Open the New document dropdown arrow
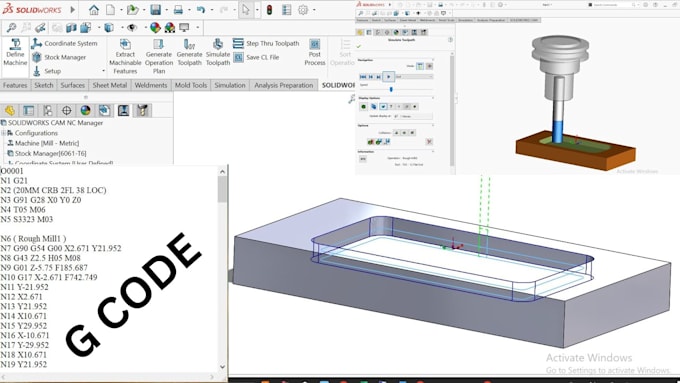This screenshot has width=680, height=383. [x=121, y=10]
